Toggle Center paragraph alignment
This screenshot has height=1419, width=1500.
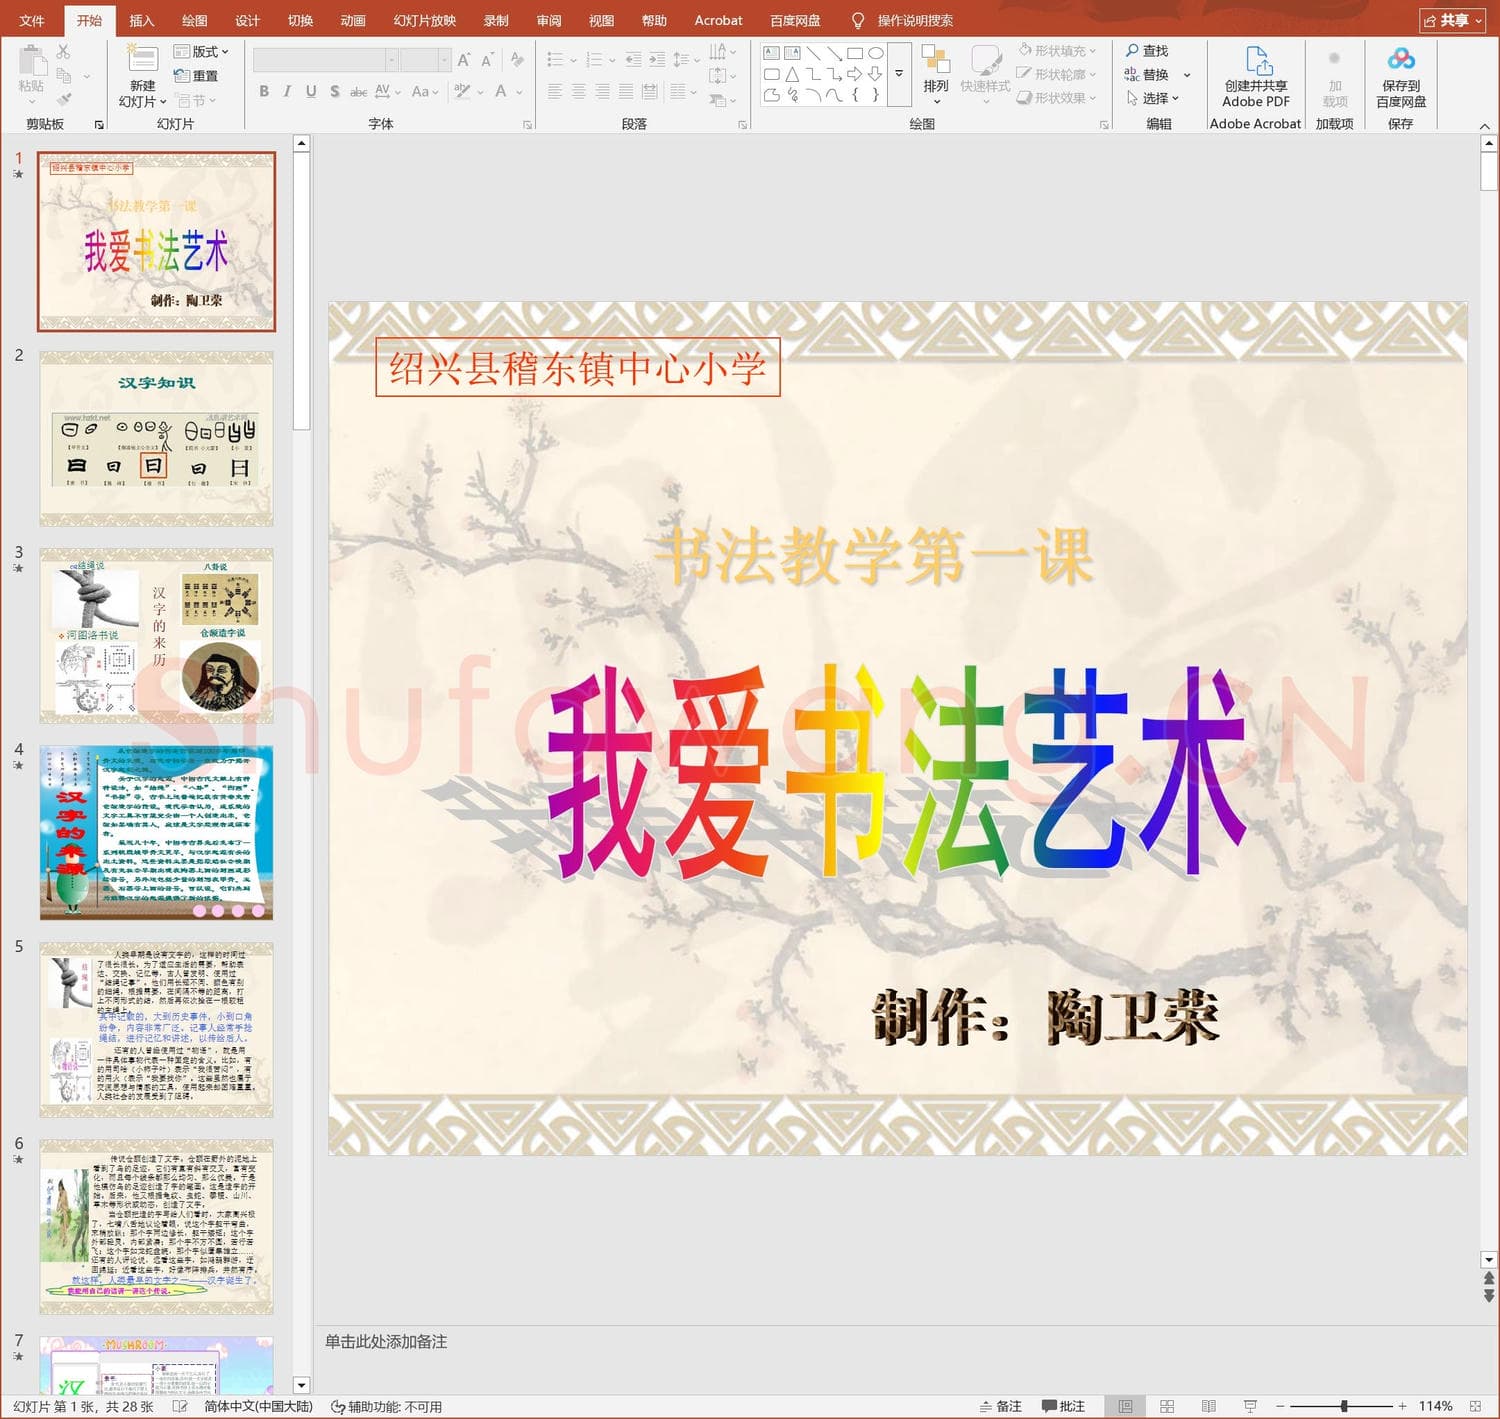point(579,91)
